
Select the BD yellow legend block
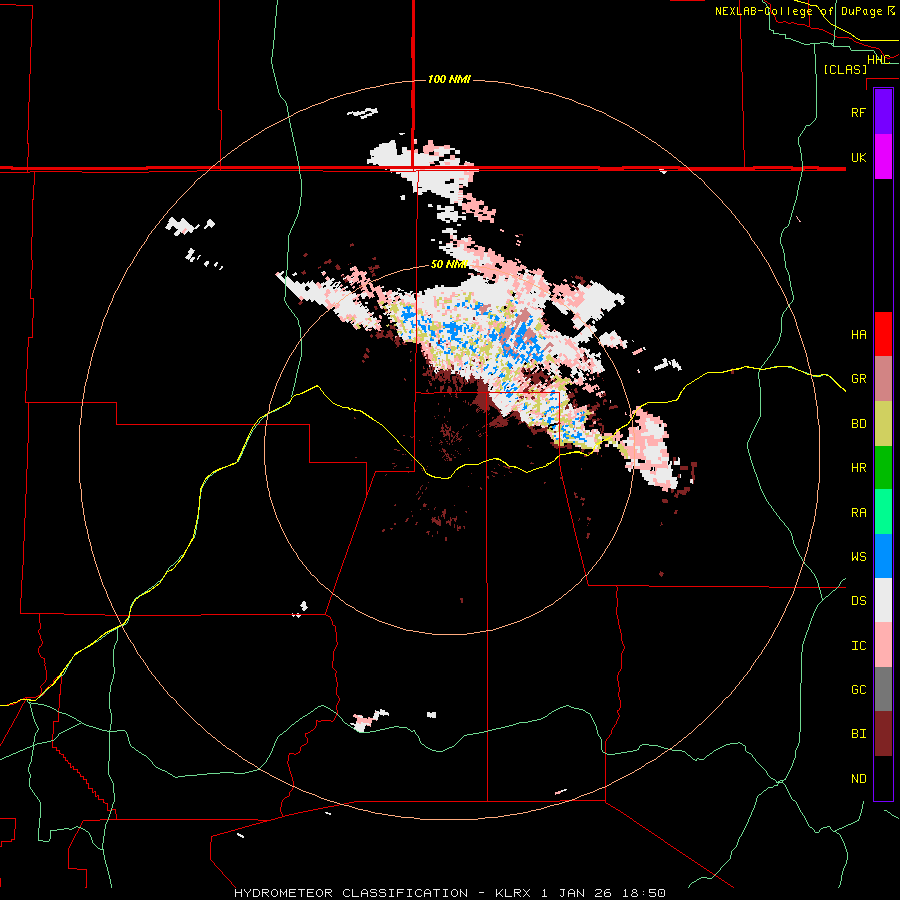point(883,424)
